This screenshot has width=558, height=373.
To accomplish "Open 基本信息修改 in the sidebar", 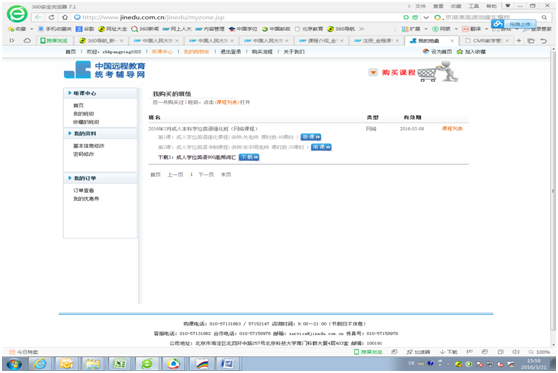I will pyautogui.click(x=89, y=146).
